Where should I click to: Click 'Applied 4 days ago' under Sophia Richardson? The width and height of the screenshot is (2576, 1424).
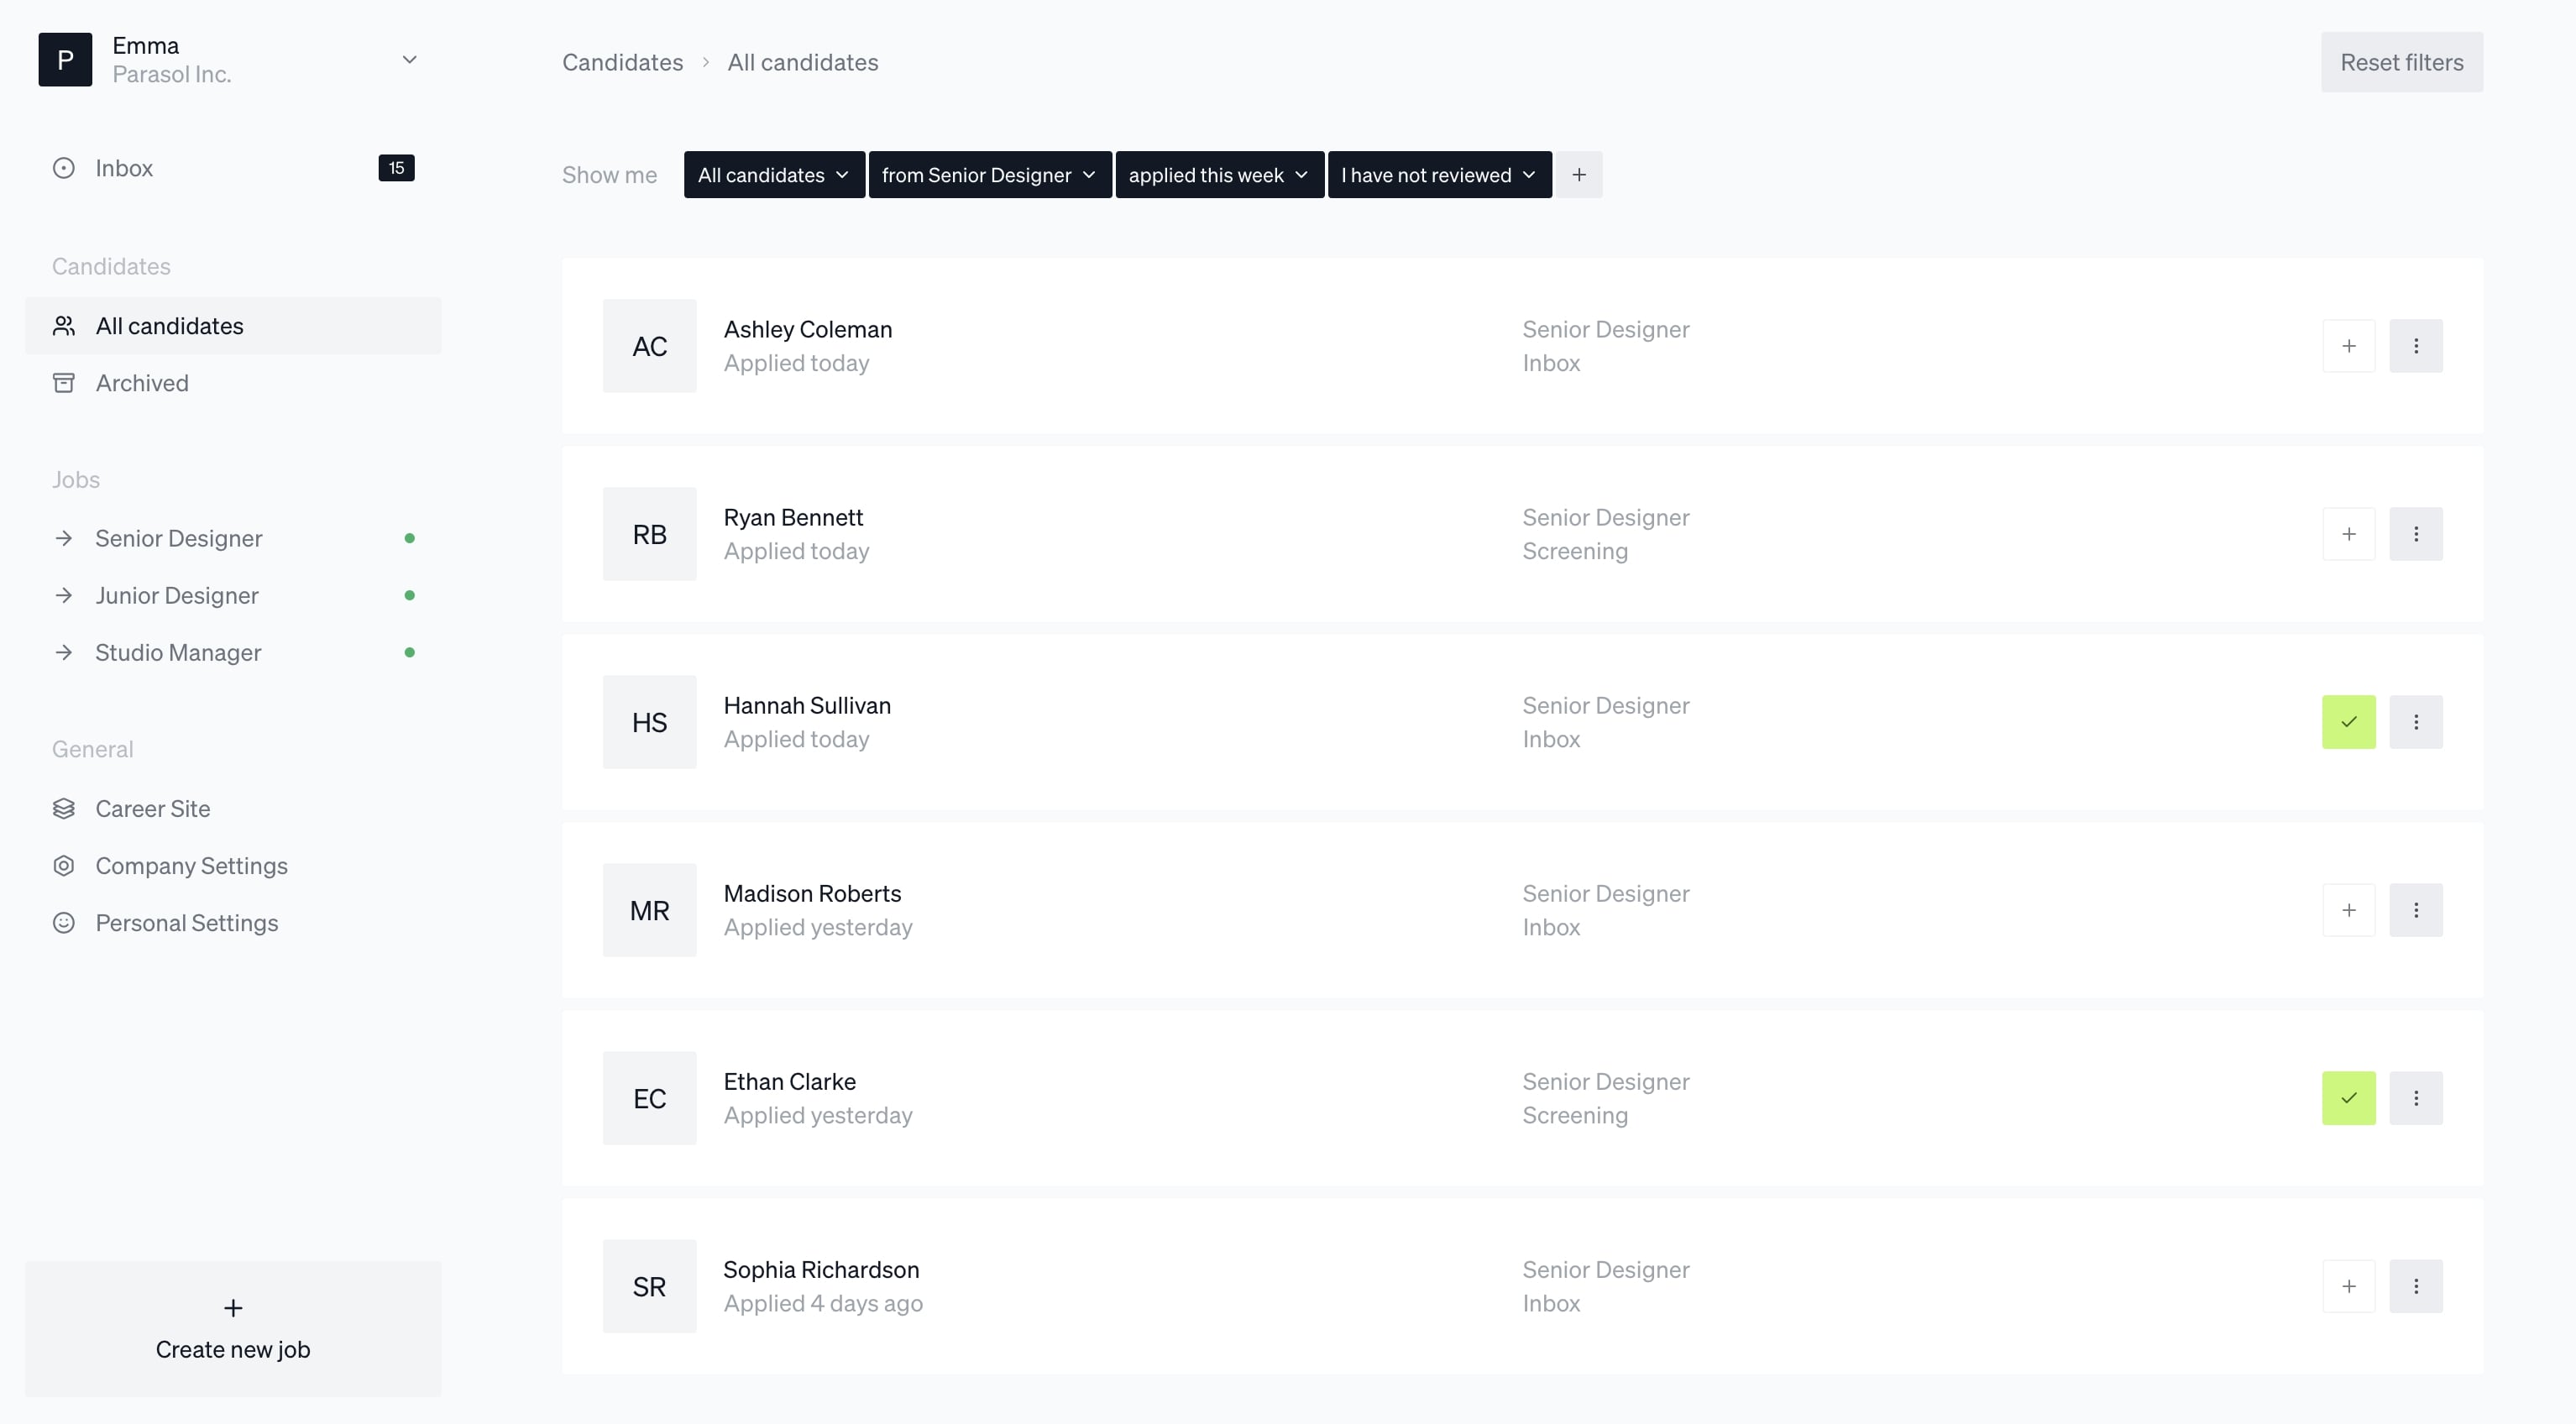coord(823,1303)
